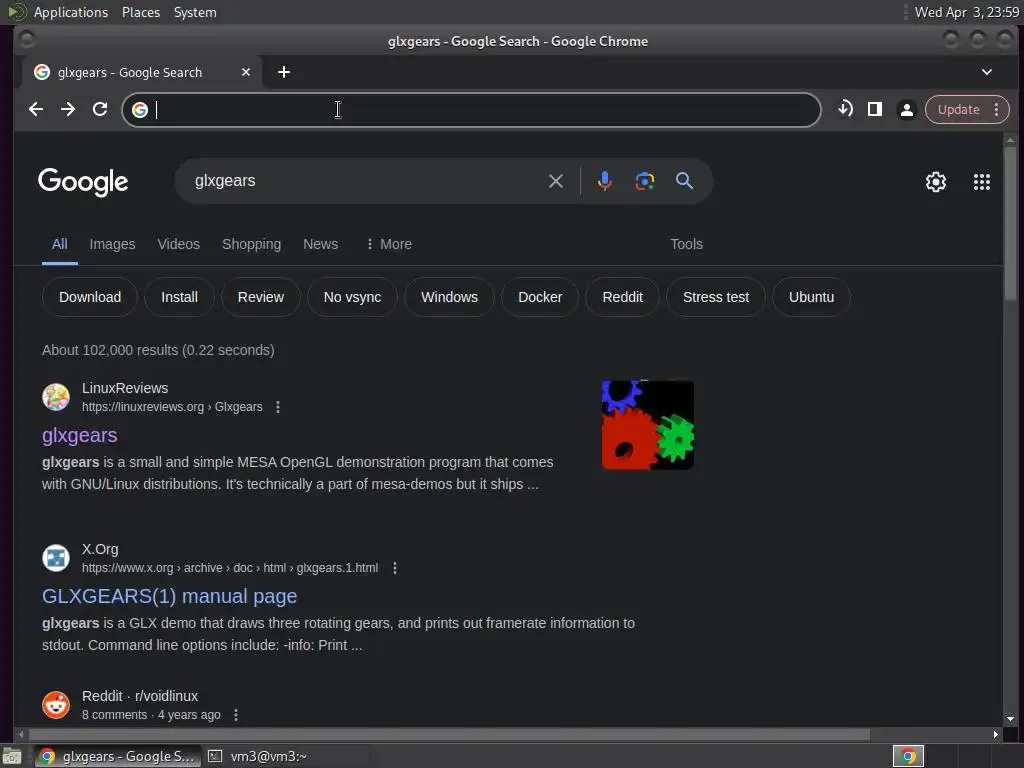Viewport: 1024px width, 768px height.
Task: Submit the search with the magnifier icon
Action: tap(684, 181)
